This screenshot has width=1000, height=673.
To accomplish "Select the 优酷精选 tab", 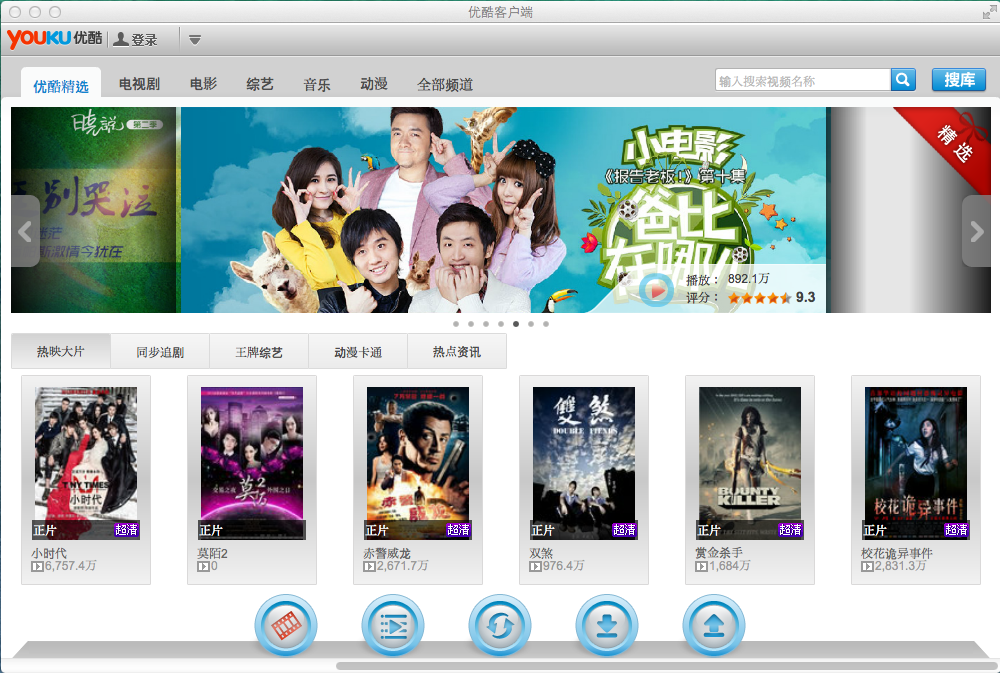I will click(x=61, y=85).
